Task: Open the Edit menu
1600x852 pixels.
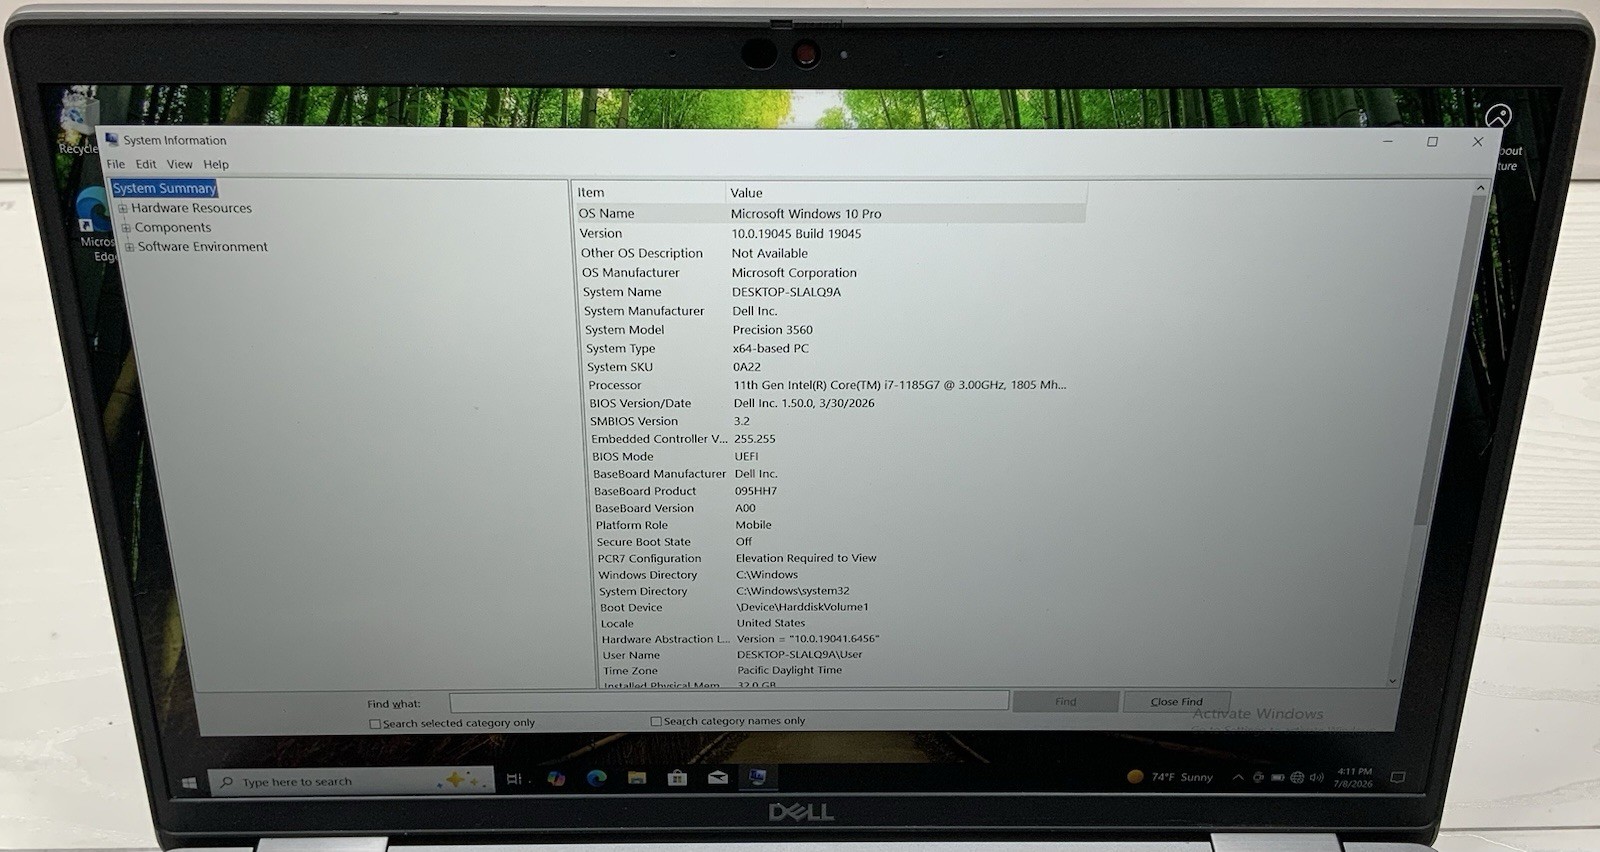Action: (146, 164)
